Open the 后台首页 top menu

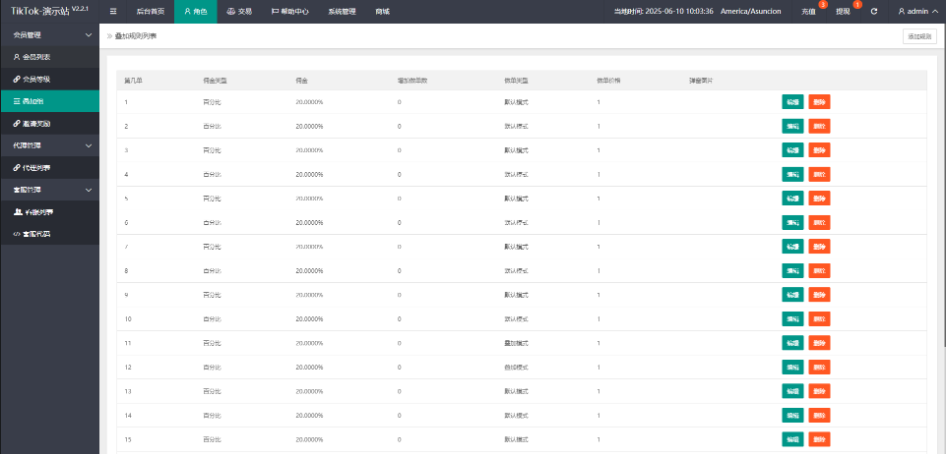(x=150, y=11)
